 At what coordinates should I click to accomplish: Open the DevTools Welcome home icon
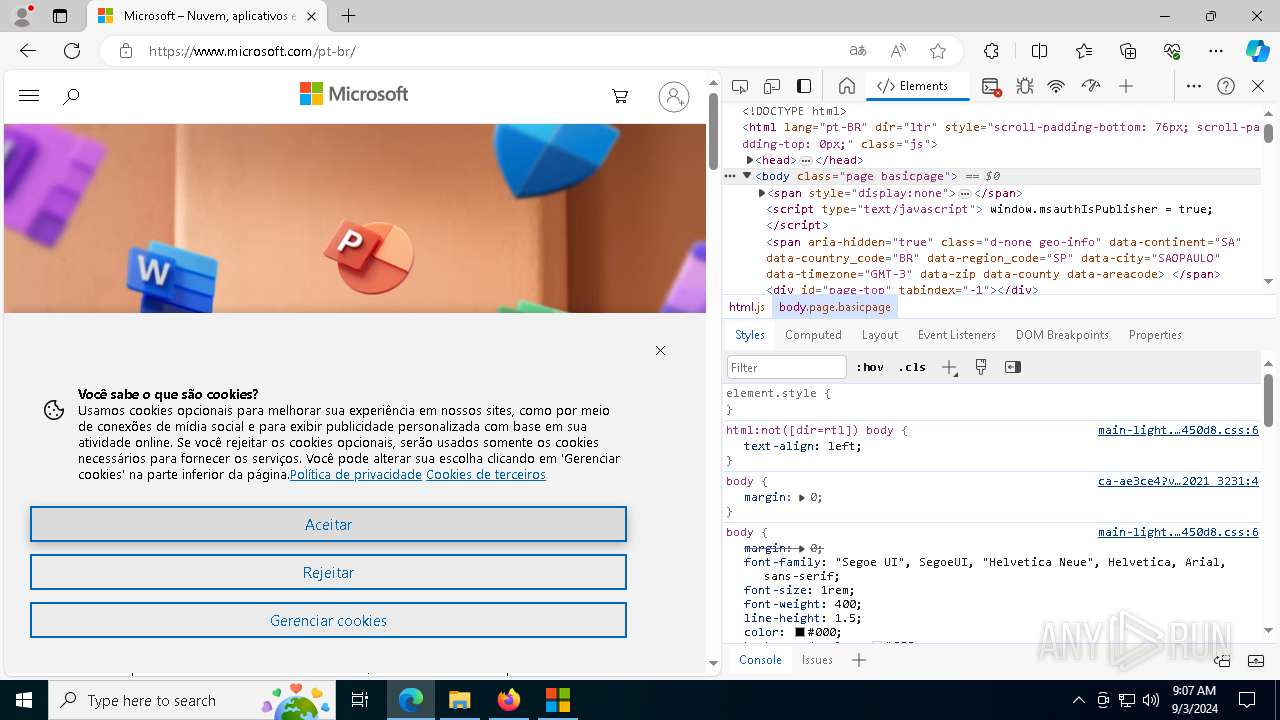coord(846,86)
